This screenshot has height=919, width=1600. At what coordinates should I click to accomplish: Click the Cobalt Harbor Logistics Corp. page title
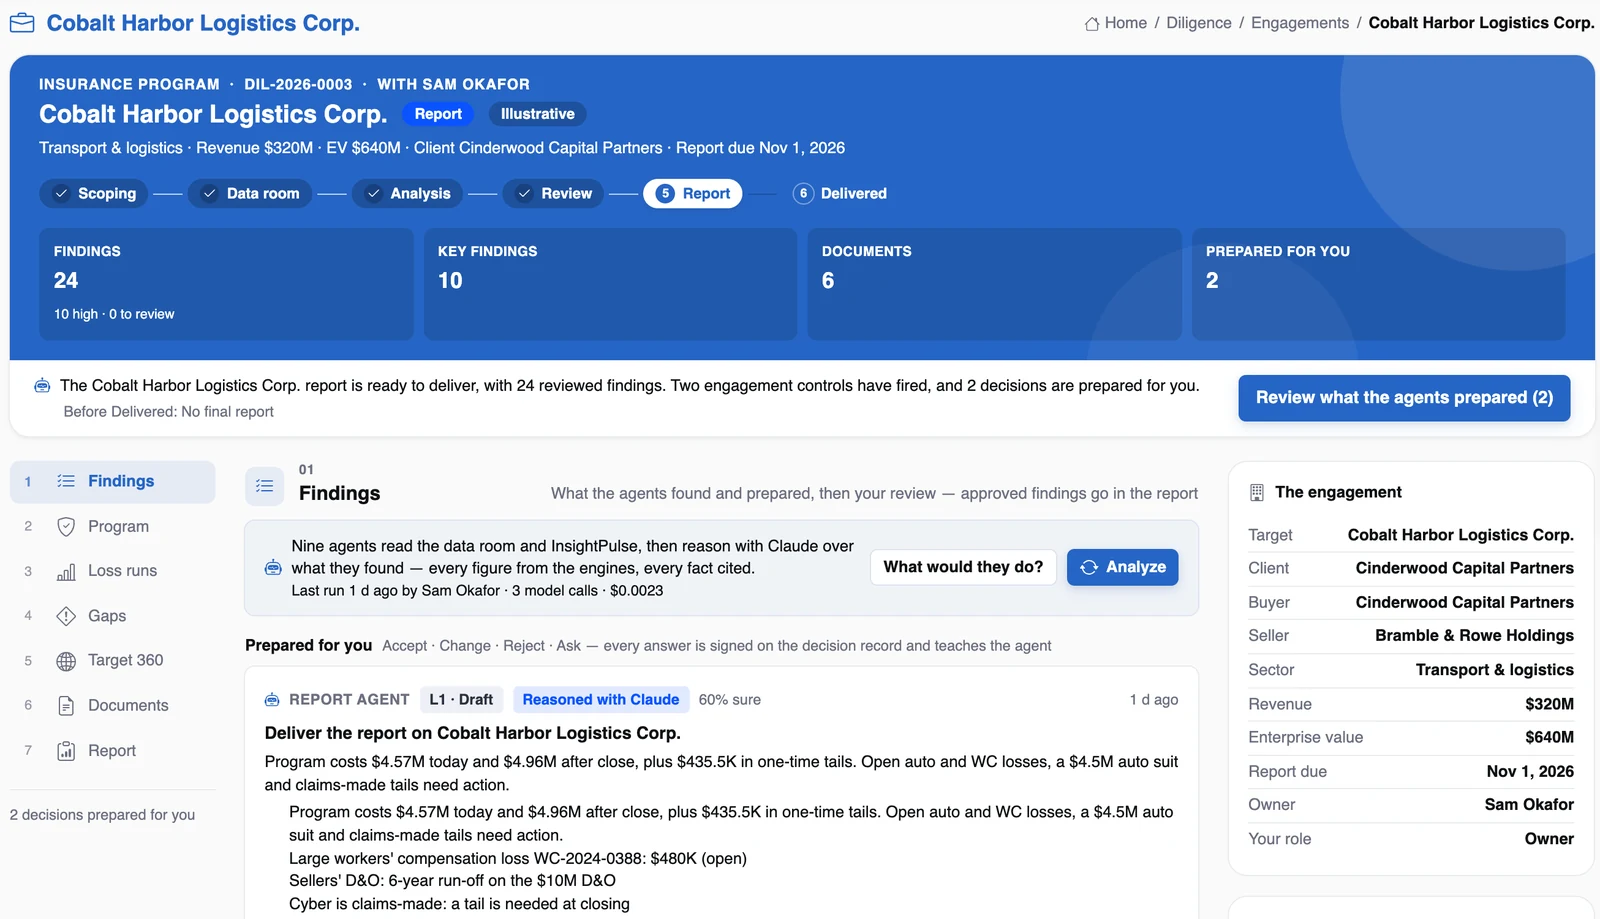(x=203, y=23)
